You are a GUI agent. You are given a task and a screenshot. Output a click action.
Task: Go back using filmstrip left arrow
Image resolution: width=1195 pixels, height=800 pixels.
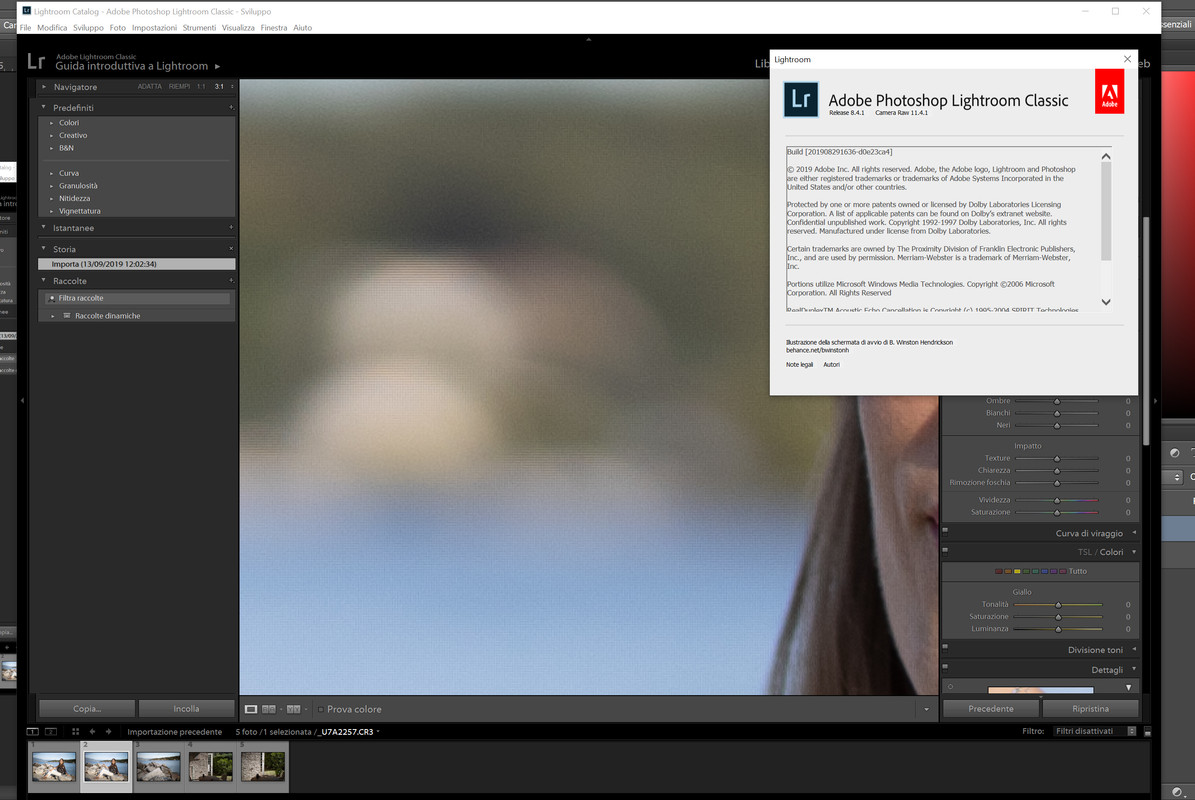click(92, 731)
